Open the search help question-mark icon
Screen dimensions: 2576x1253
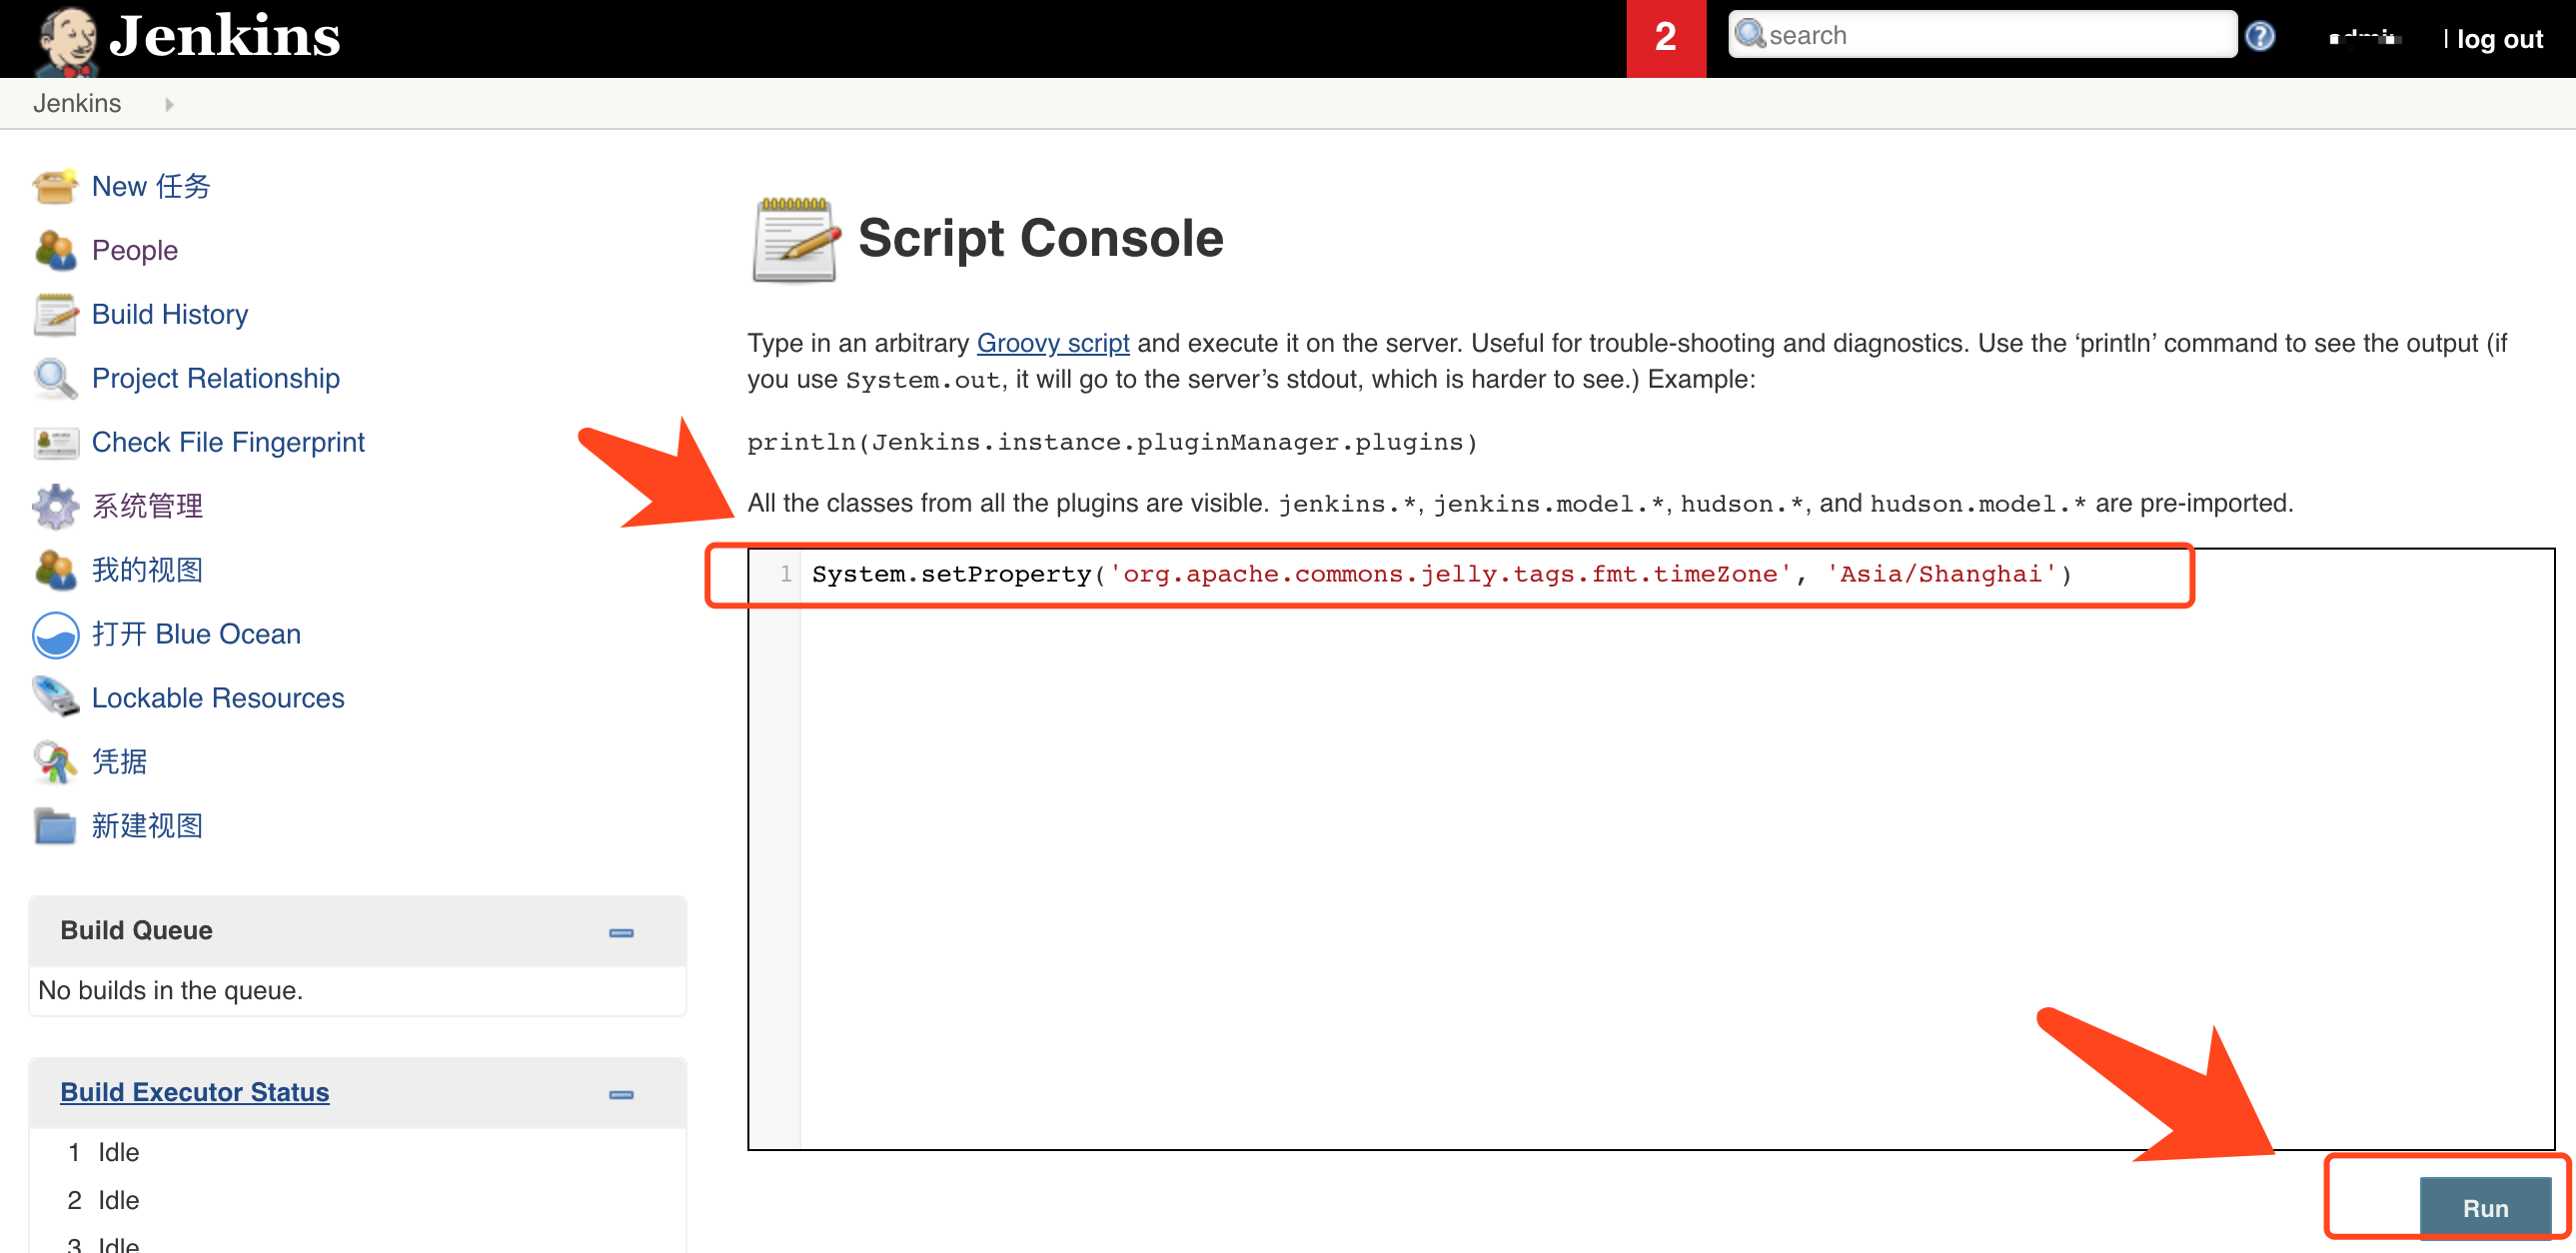click(2260, 37)
